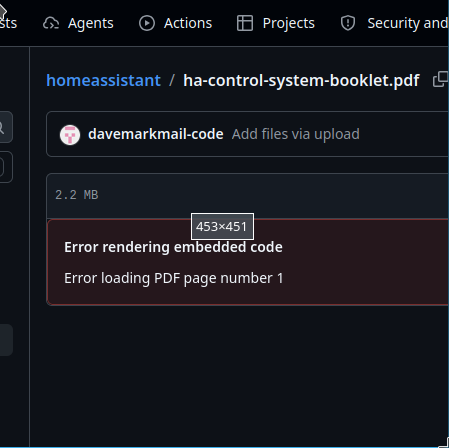The width and height of the screenshot is (449, 448).
Task: Follow the homeassistant breadcrumb link
Action: click(x=103, y=80)
